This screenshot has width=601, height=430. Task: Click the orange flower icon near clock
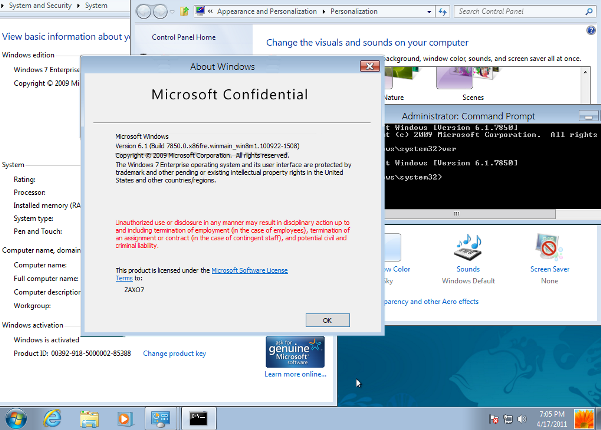583,419
